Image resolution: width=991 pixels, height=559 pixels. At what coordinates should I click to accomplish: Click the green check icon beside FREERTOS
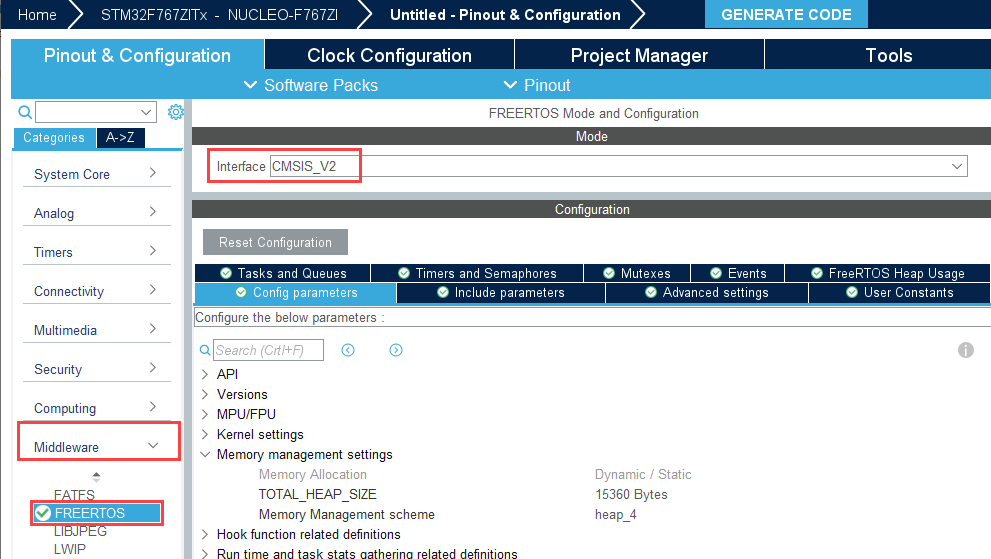click(43, 513)
